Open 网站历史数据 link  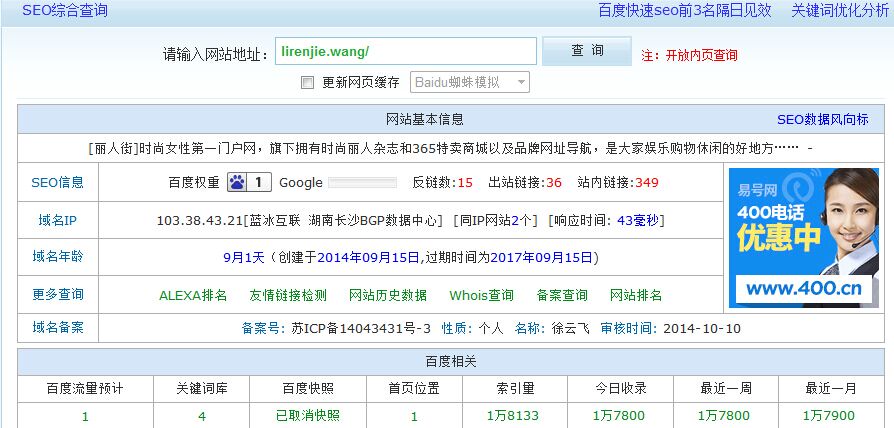pyautogui.click(x=388, y=295)
